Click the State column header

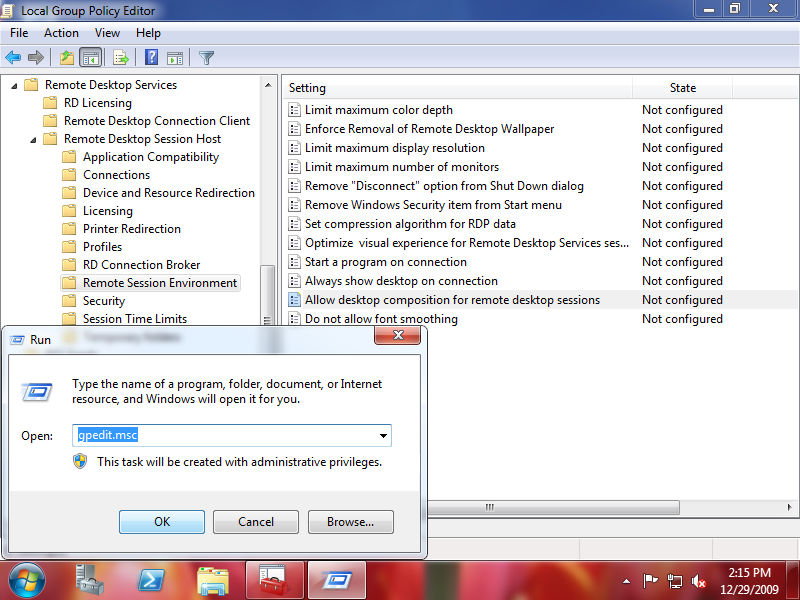point(683,88)
